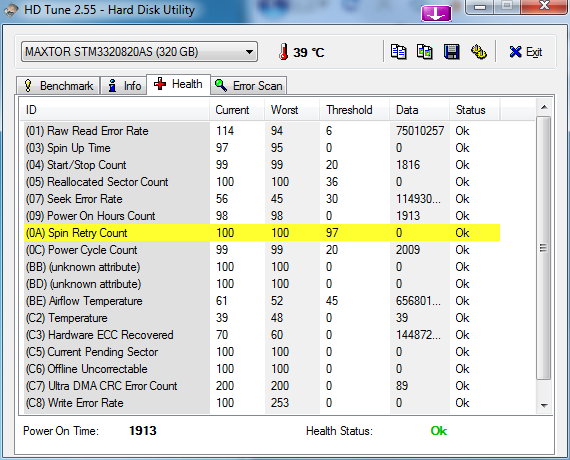
Task: Select the (04) Start/Stop Count row
Action: pyautogui.click(x=262, y=165)
